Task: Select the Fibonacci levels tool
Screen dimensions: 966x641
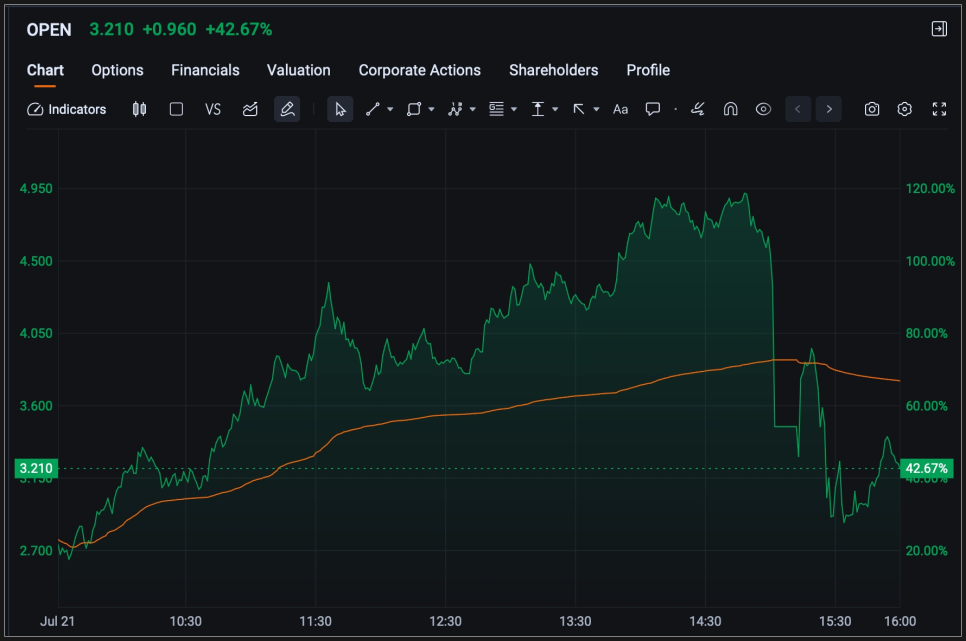Action: (x=497, y=109)
